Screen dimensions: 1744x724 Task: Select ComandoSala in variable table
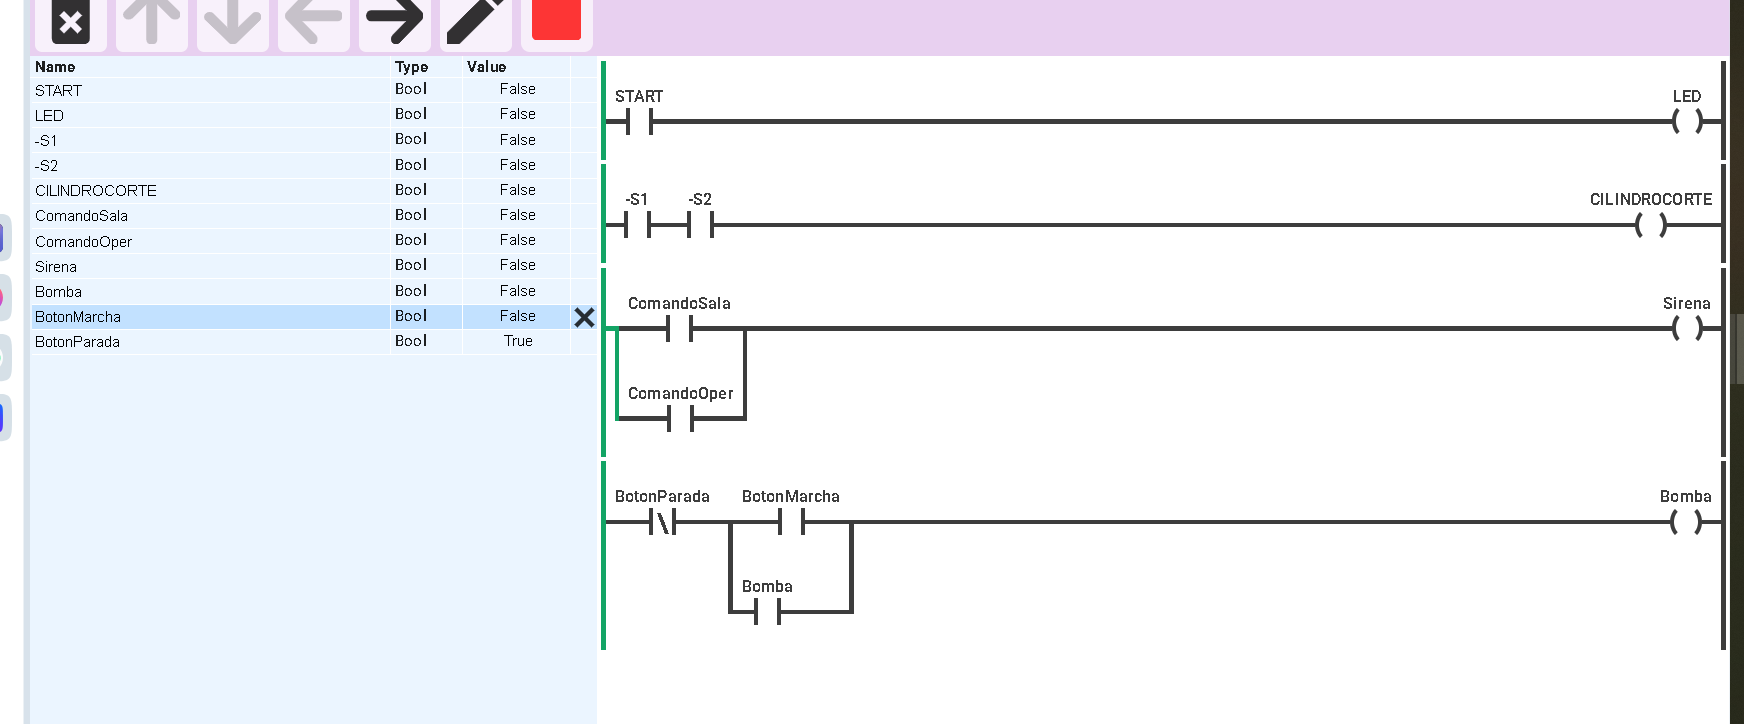click(x=82, y=216)
